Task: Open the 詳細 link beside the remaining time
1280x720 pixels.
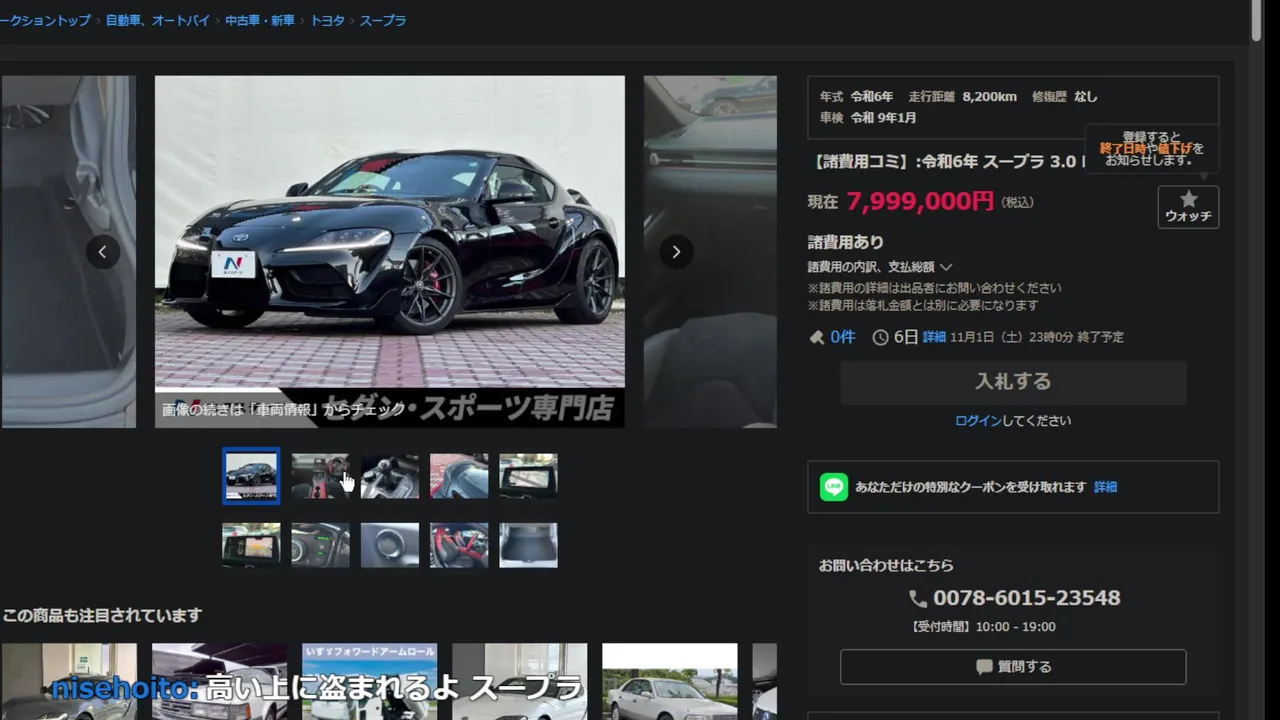Action: (x=934, y=338)
